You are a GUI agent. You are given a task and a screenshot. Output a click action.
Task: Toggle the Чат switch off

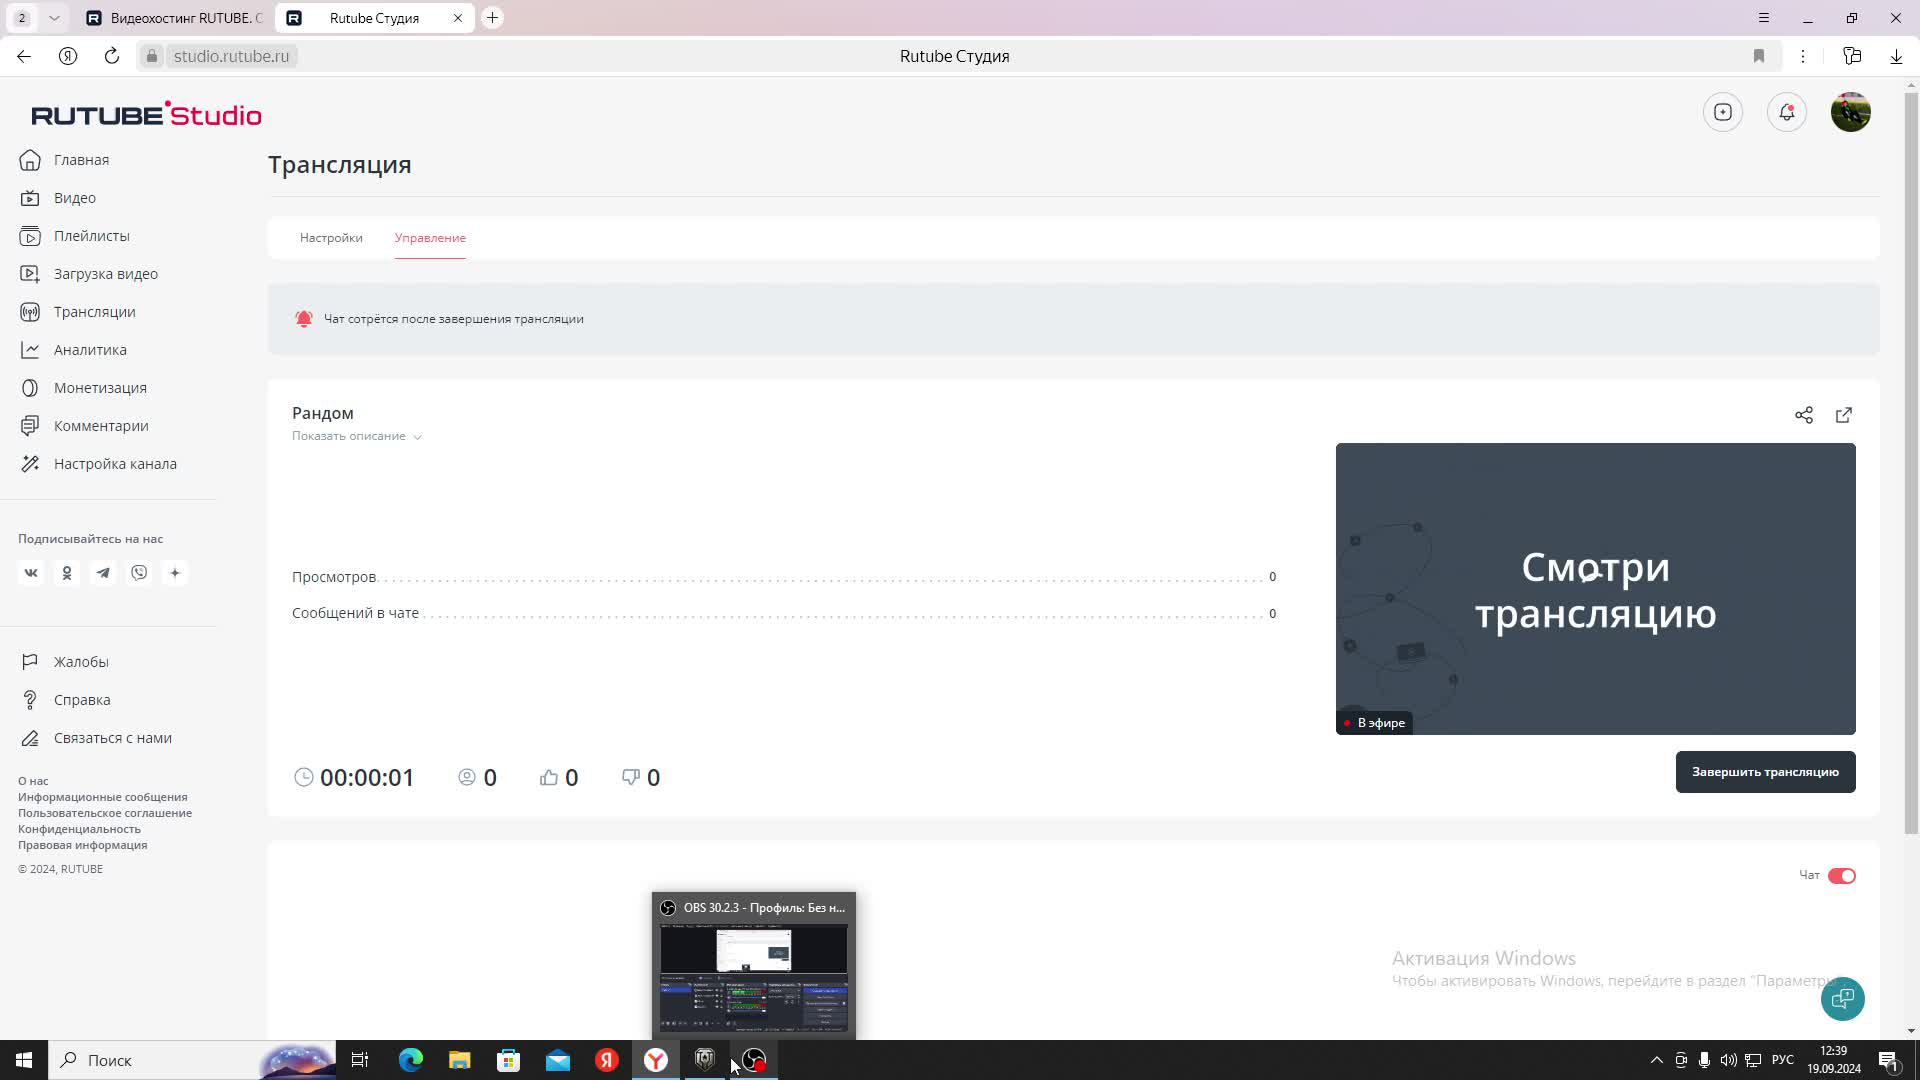tap(1841, 876)
